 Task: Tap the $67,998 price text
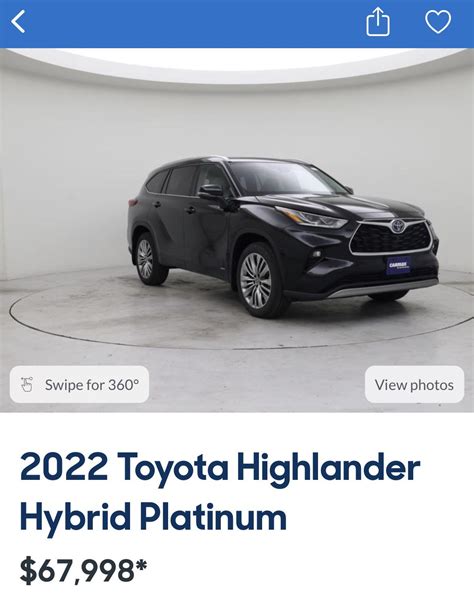point(77,570)
